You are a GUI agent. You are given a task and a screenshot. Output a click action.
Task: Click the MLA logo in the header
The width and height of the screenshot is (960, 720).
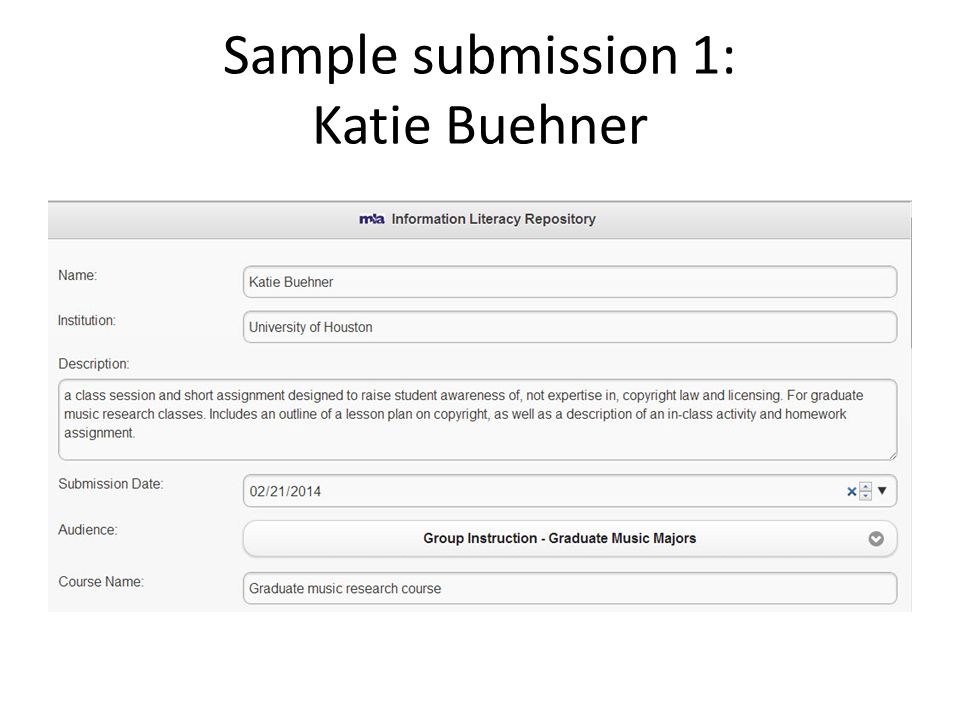pyautogui.click(x=372, y=219)
